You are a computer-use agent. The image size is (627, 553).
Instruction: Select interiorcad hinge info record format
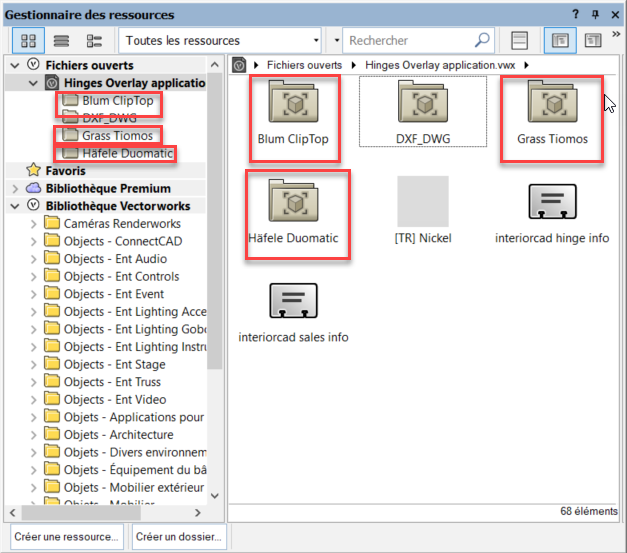[x=552, y=212]
